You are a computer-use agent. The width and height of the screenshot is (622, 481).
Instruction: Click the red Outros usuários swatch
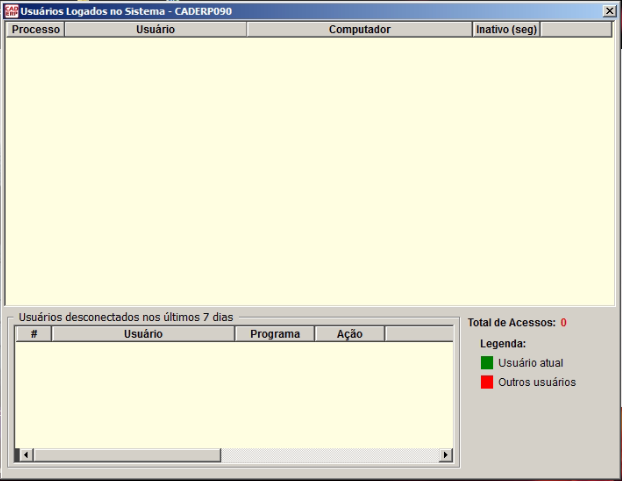click(x=487, y=382)
